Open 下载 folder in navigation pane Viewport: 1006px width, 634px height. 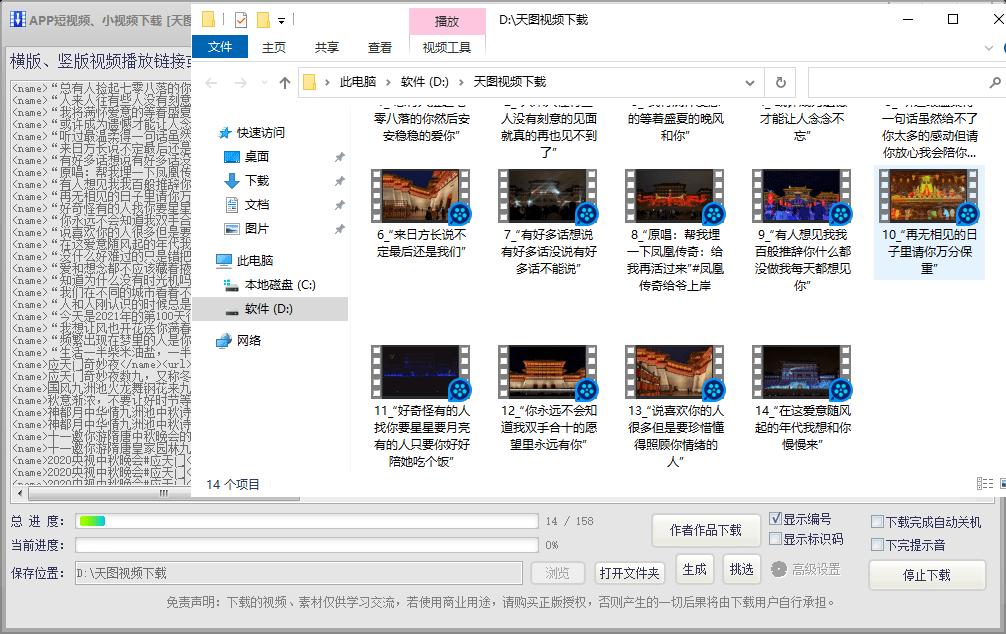pos(257,180)
